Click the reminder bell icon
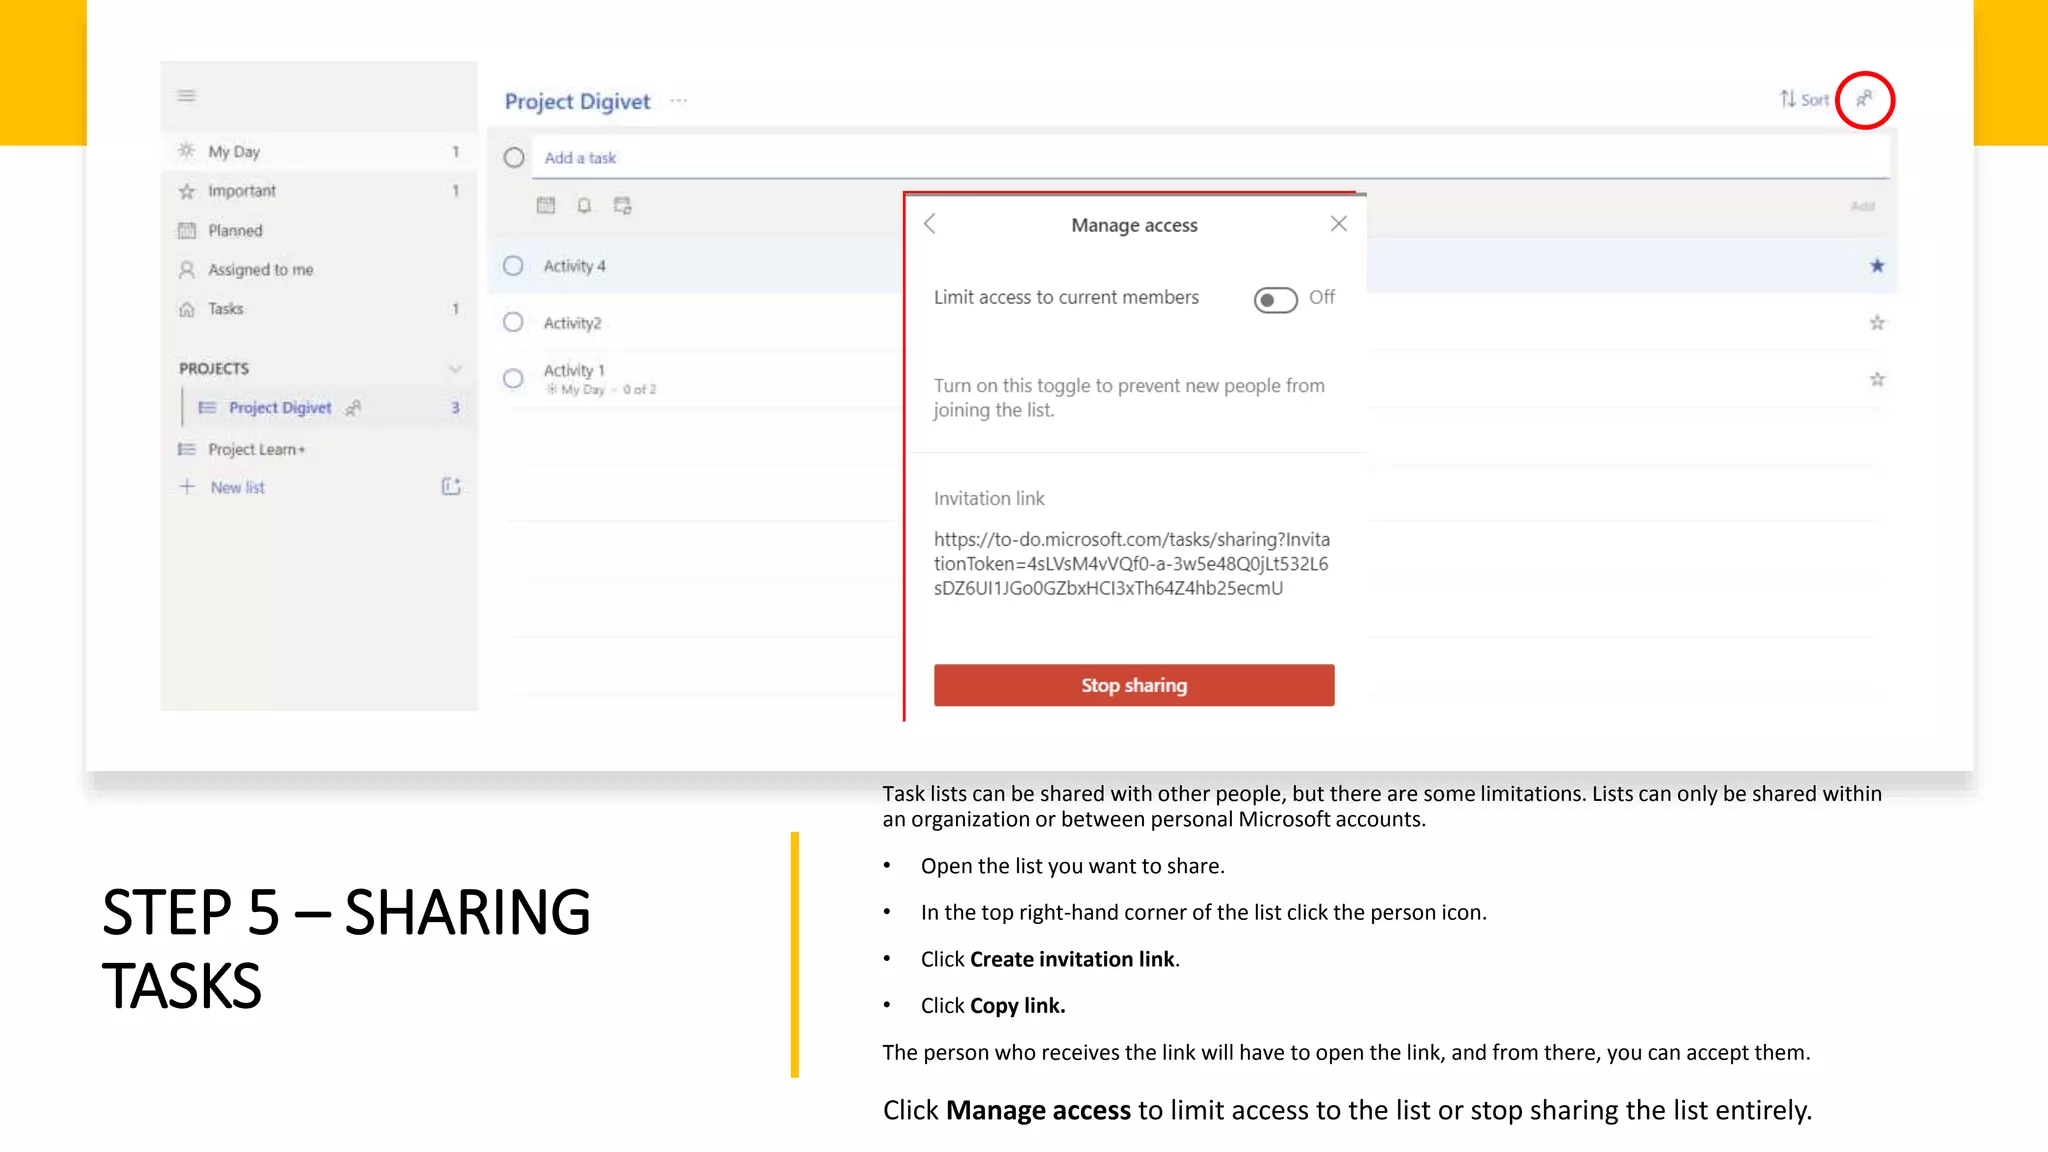 point(584,205)
